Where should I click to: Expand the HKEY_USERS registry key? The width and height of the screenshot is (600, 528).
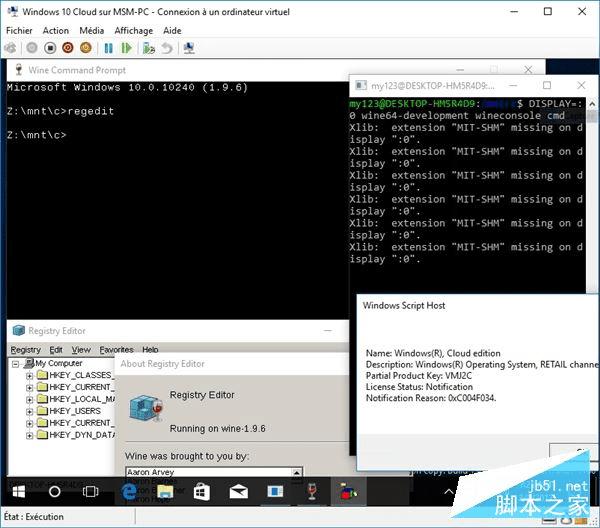click(x=29, y=412)
